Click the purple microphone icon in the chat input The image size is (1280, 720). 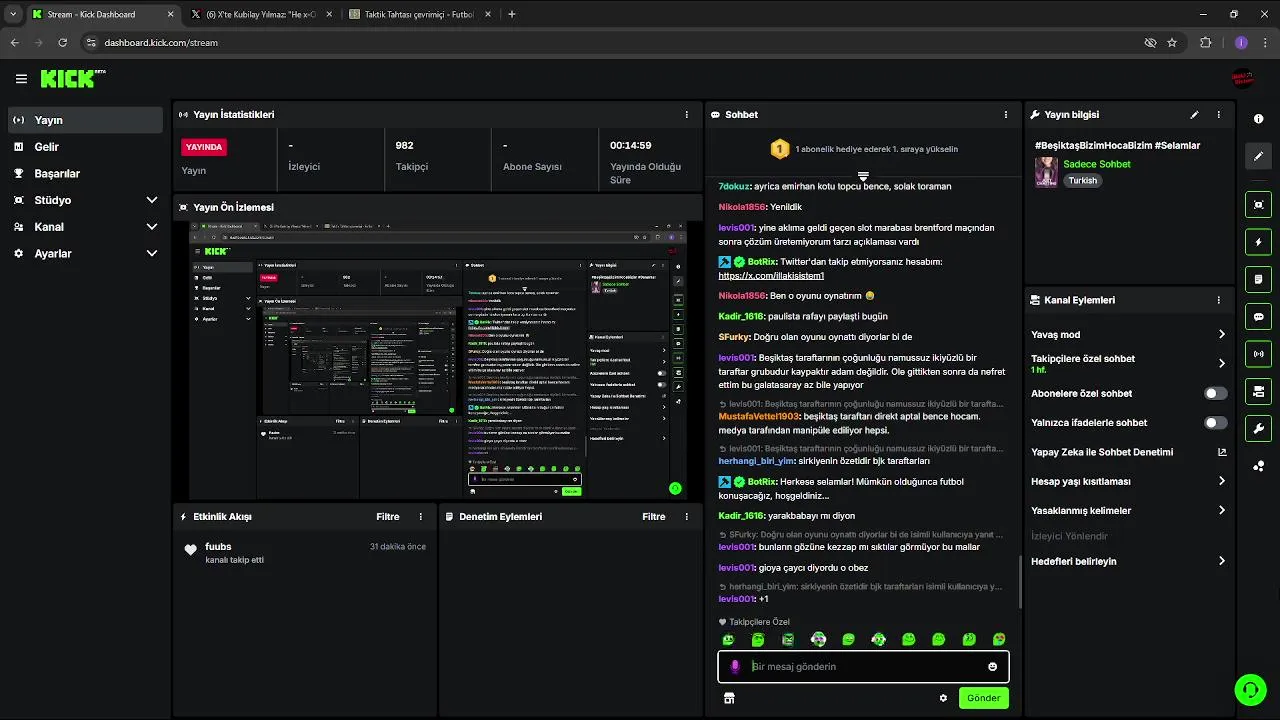coord(735,667)
